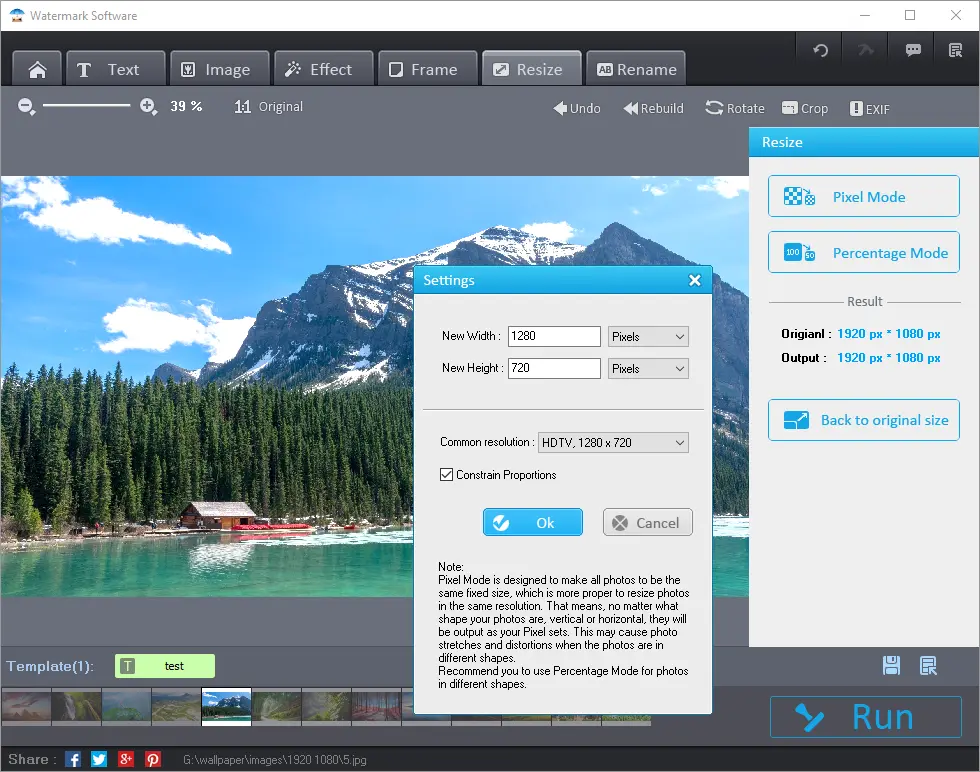Open the Rename tab

pos(636,69)
